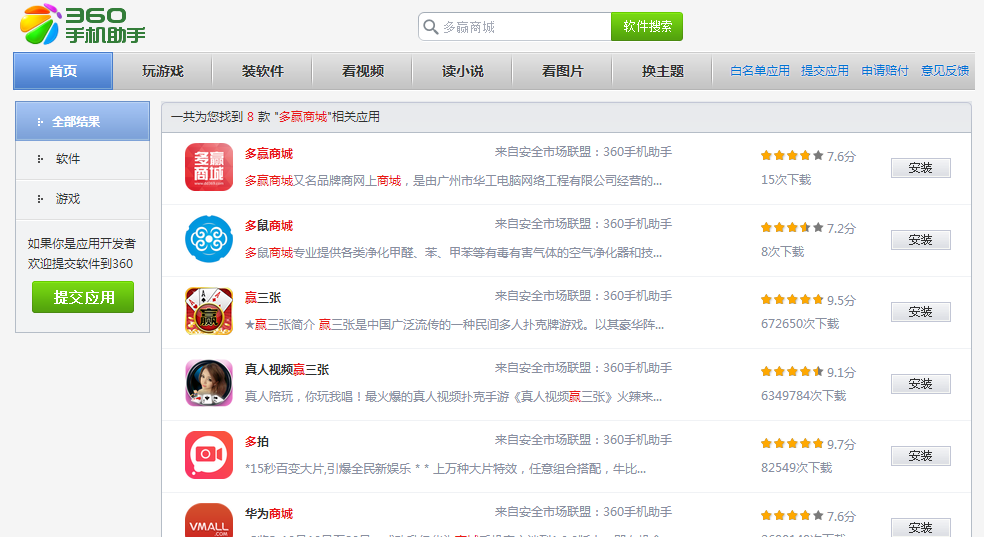Open the 赢三张 title link
Screen dimensions: 984x537
click(x=263, y=298)
